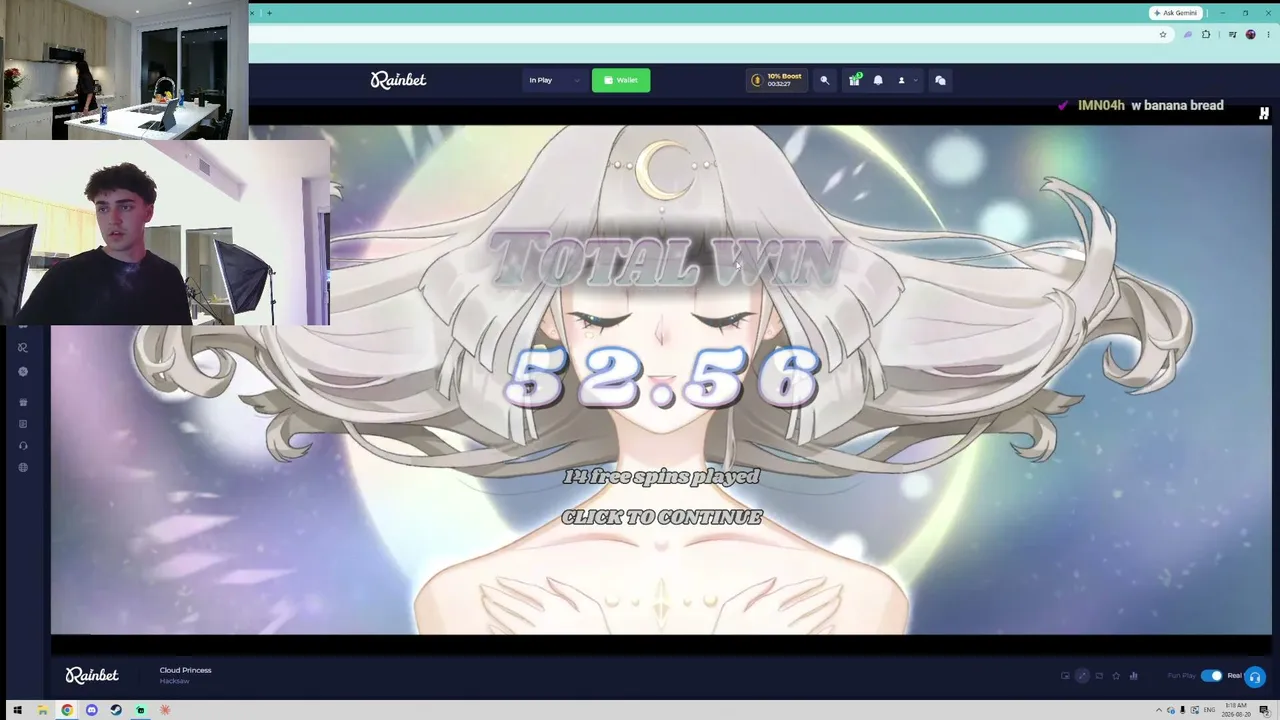Open the rewards gift icon in the header
1280x720 pixels.
(x=854, y=80)
